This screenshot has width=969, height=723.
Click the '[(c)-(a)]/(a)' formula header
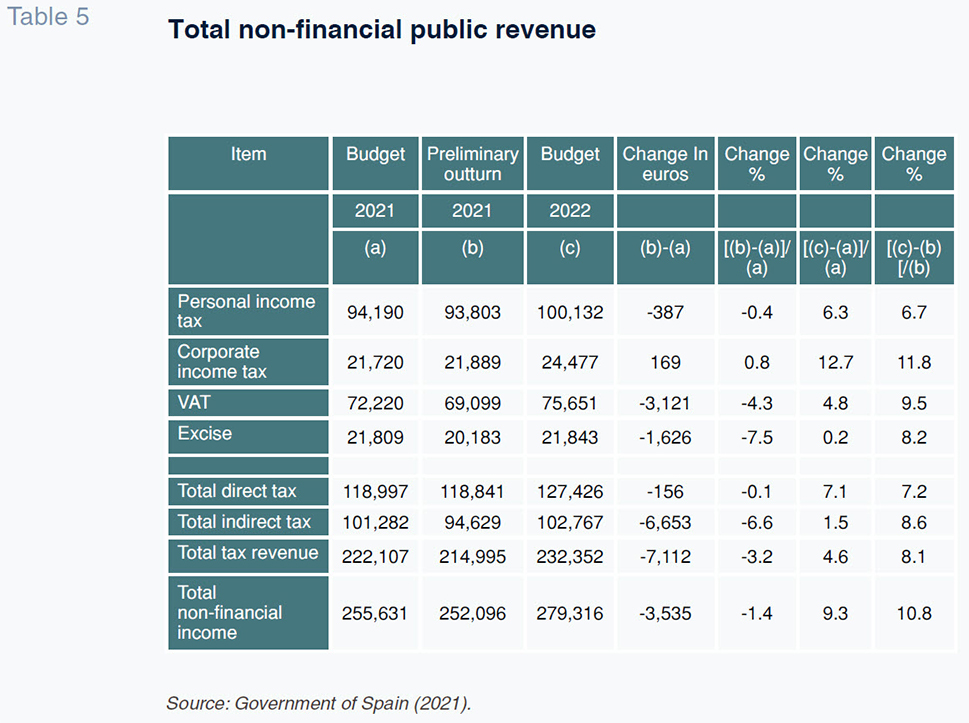[x=836, y=258]
